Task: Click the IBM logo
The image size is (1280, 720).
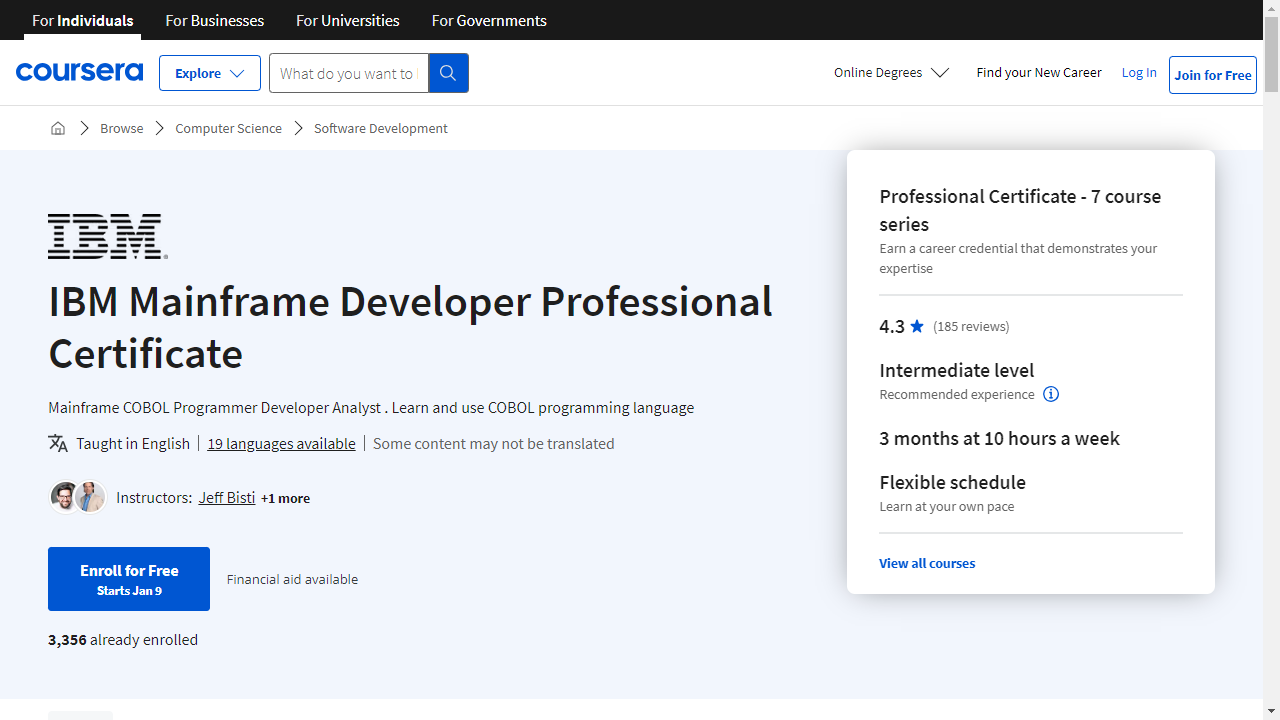Action: tap(108, 236)
